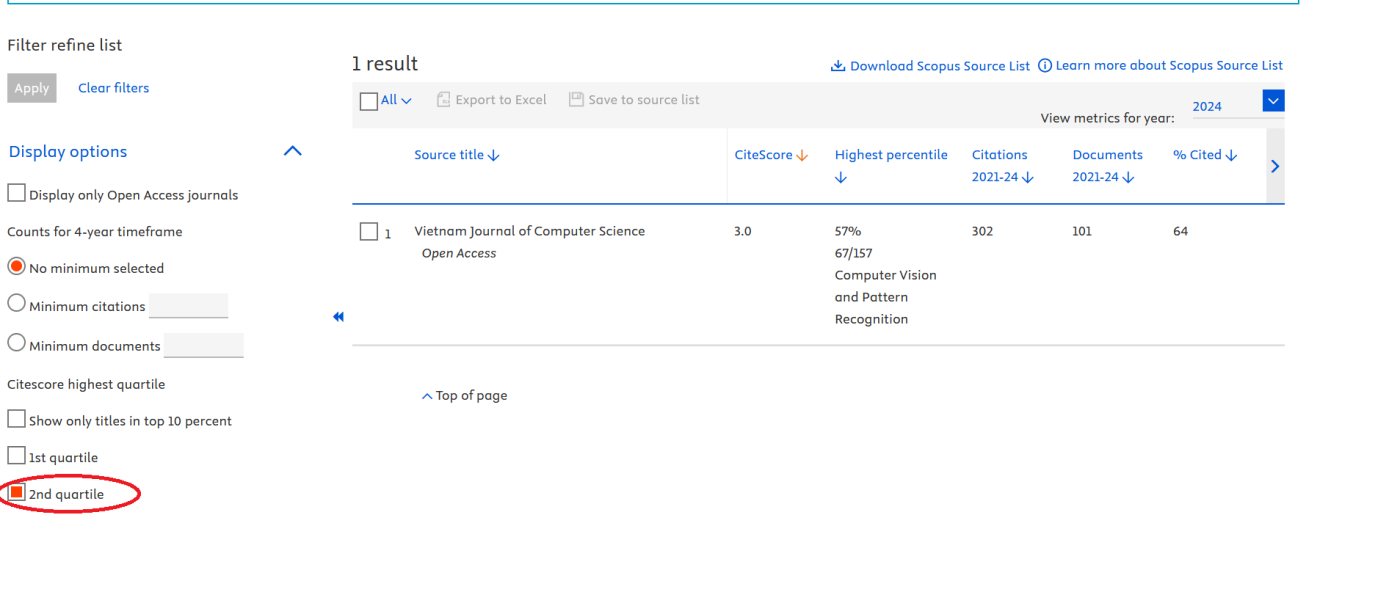Open the metrics year dropdown button

pos(1274,100)
